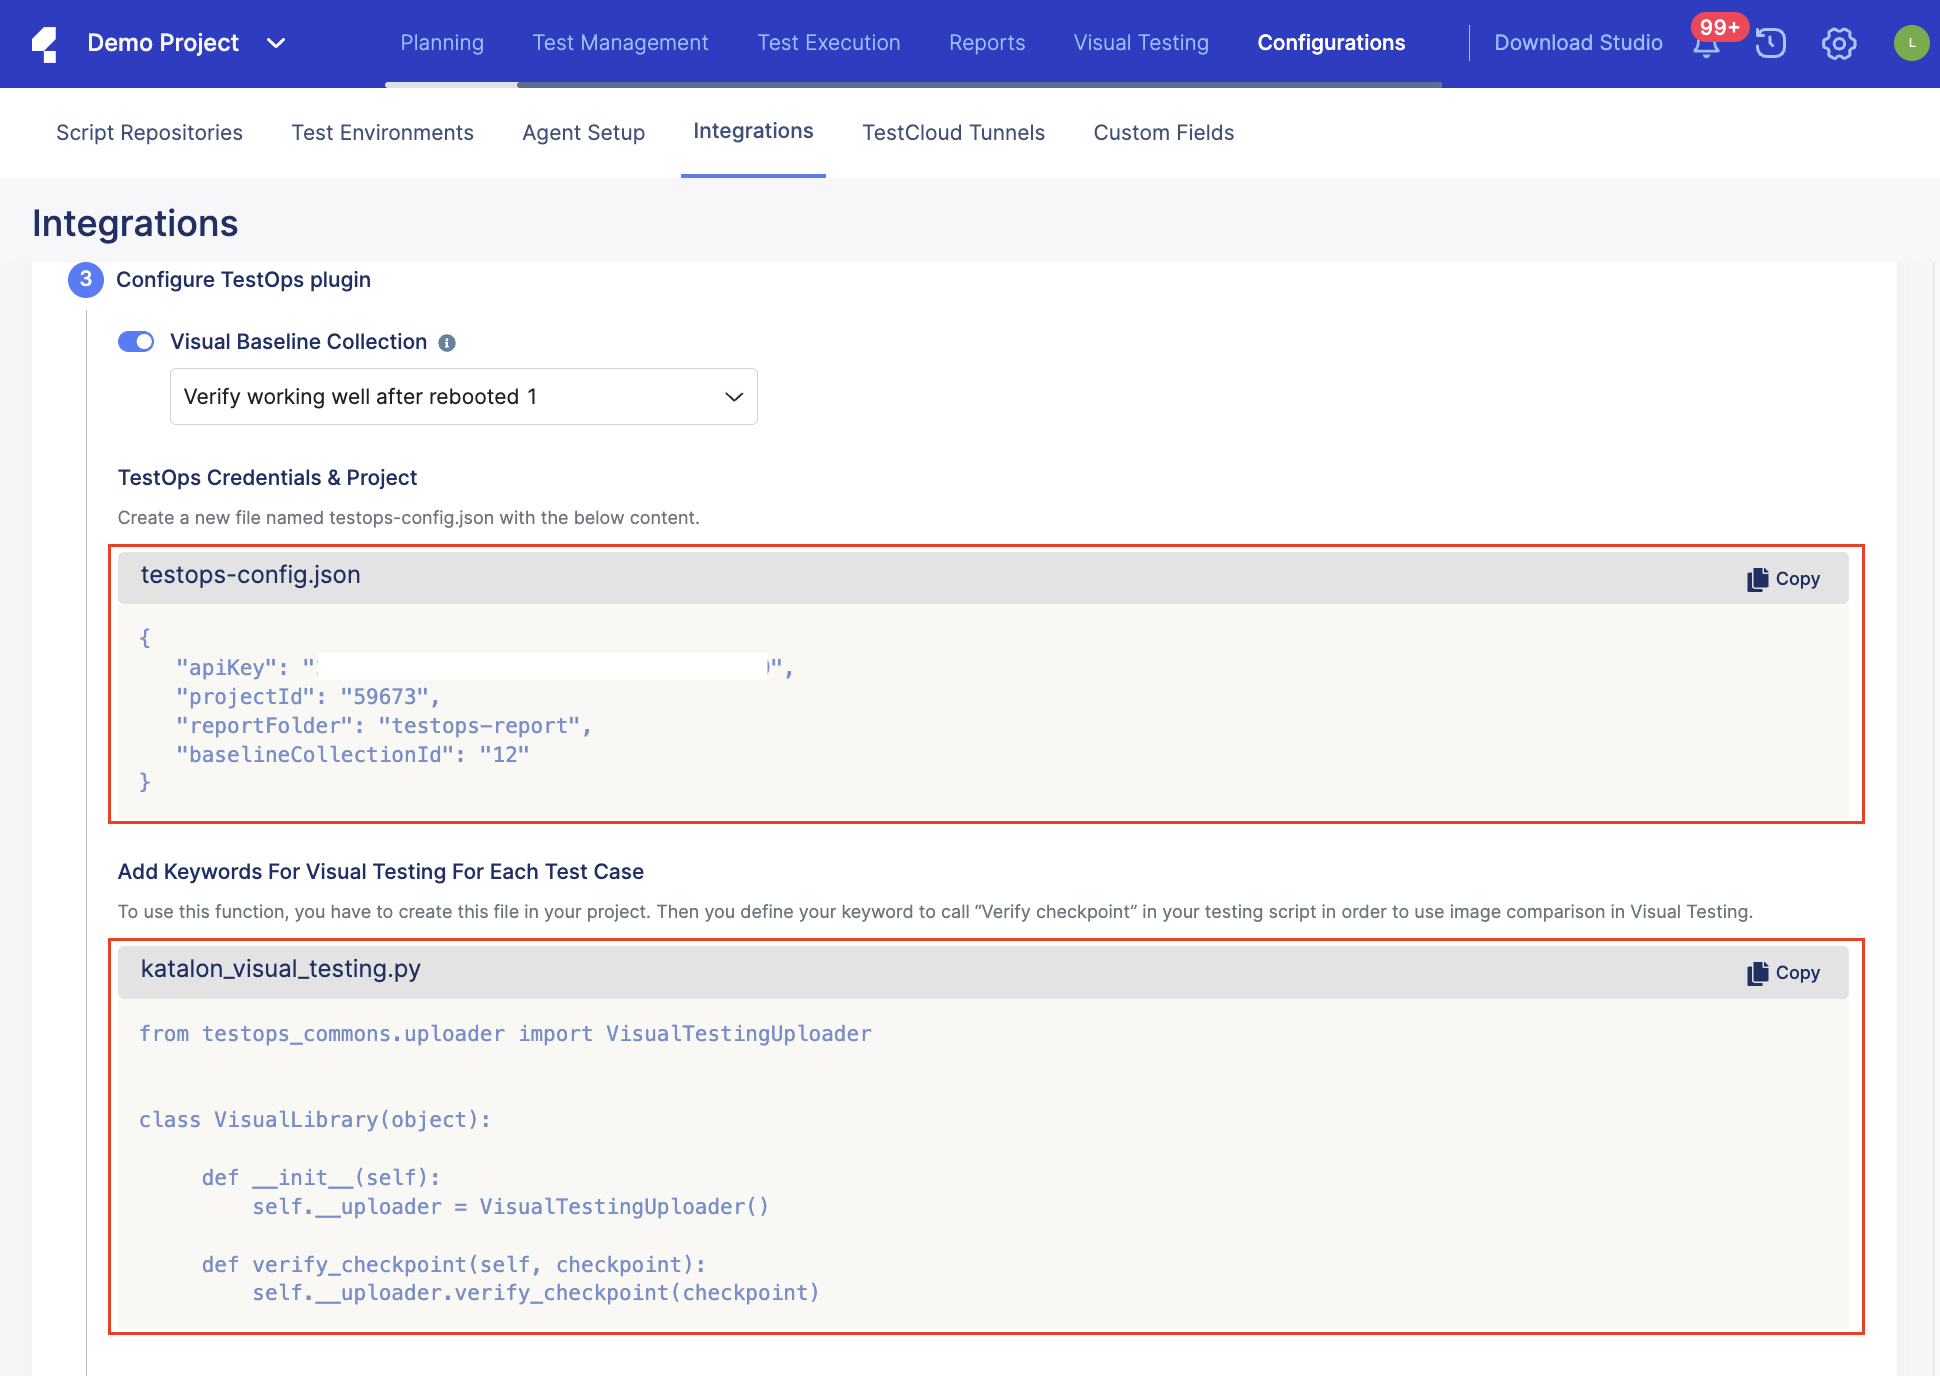Open the Reports menu
This screenshot has width=1940, height=1376.
click(x=987, y=43)
